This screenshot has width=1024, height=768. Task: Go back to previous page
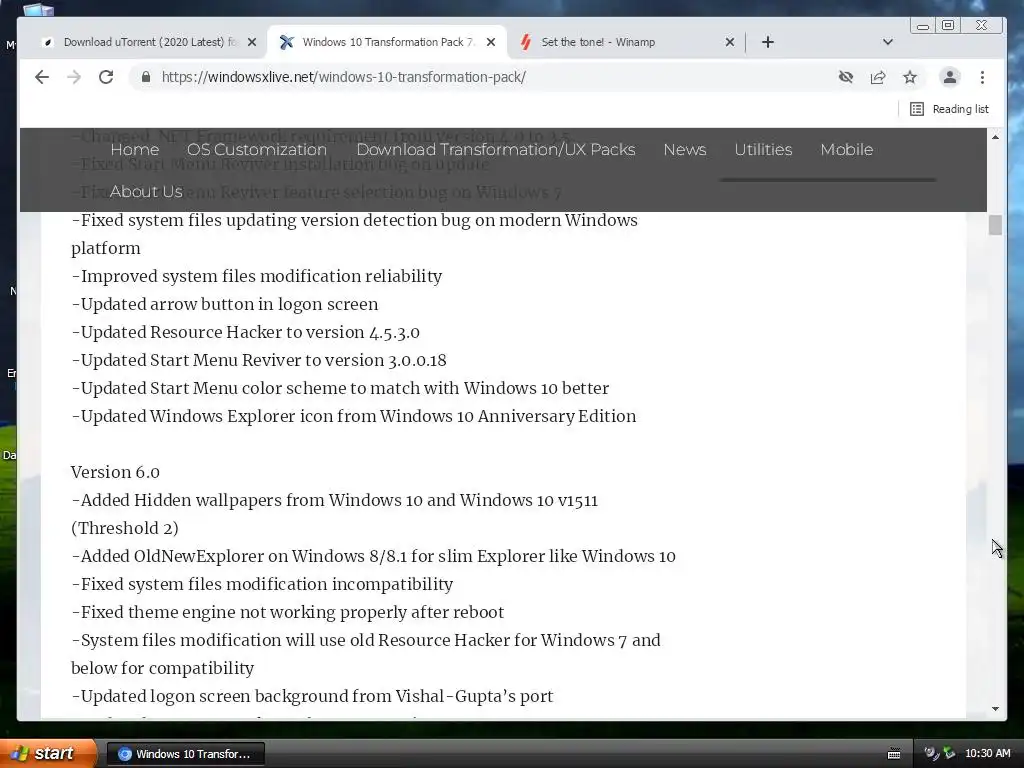pyautogui.click(x=42, y=77)
